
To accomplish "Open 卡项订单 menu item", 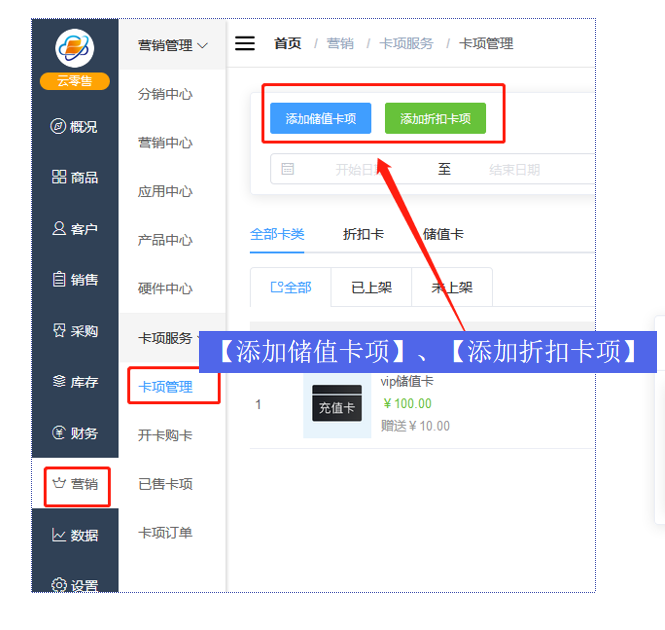I will [165, 533].
